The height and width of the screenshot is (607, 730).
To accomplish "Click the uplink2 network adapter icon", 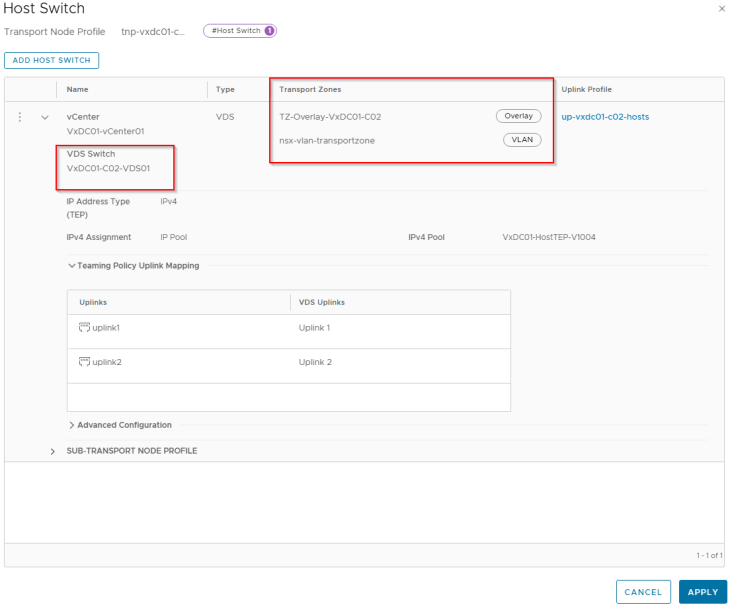I will point(84,362).
